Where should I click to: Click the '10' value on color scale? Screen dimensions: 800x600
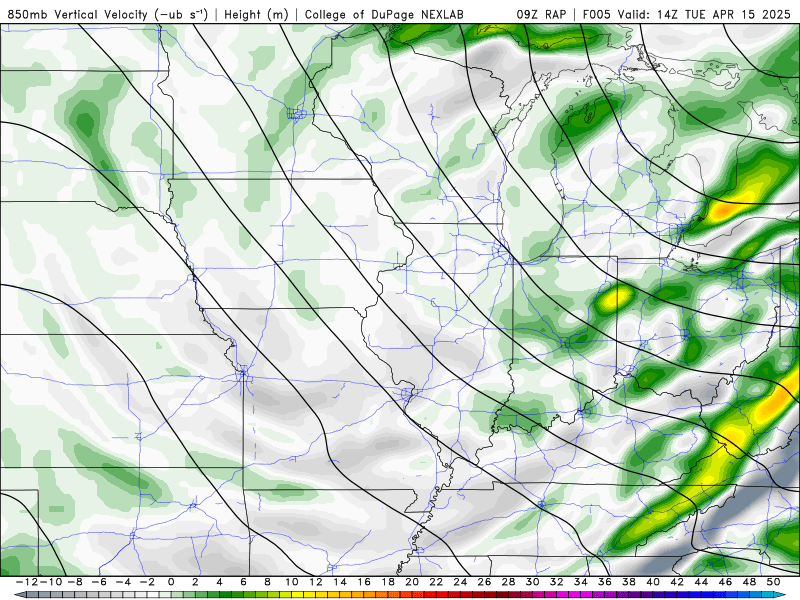point(291,582)
